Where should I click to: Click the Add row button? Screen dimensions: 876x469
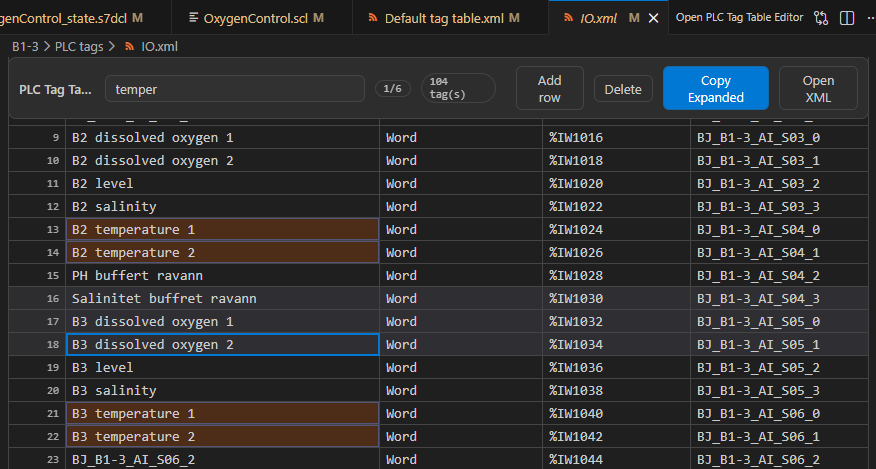[550, 88]
